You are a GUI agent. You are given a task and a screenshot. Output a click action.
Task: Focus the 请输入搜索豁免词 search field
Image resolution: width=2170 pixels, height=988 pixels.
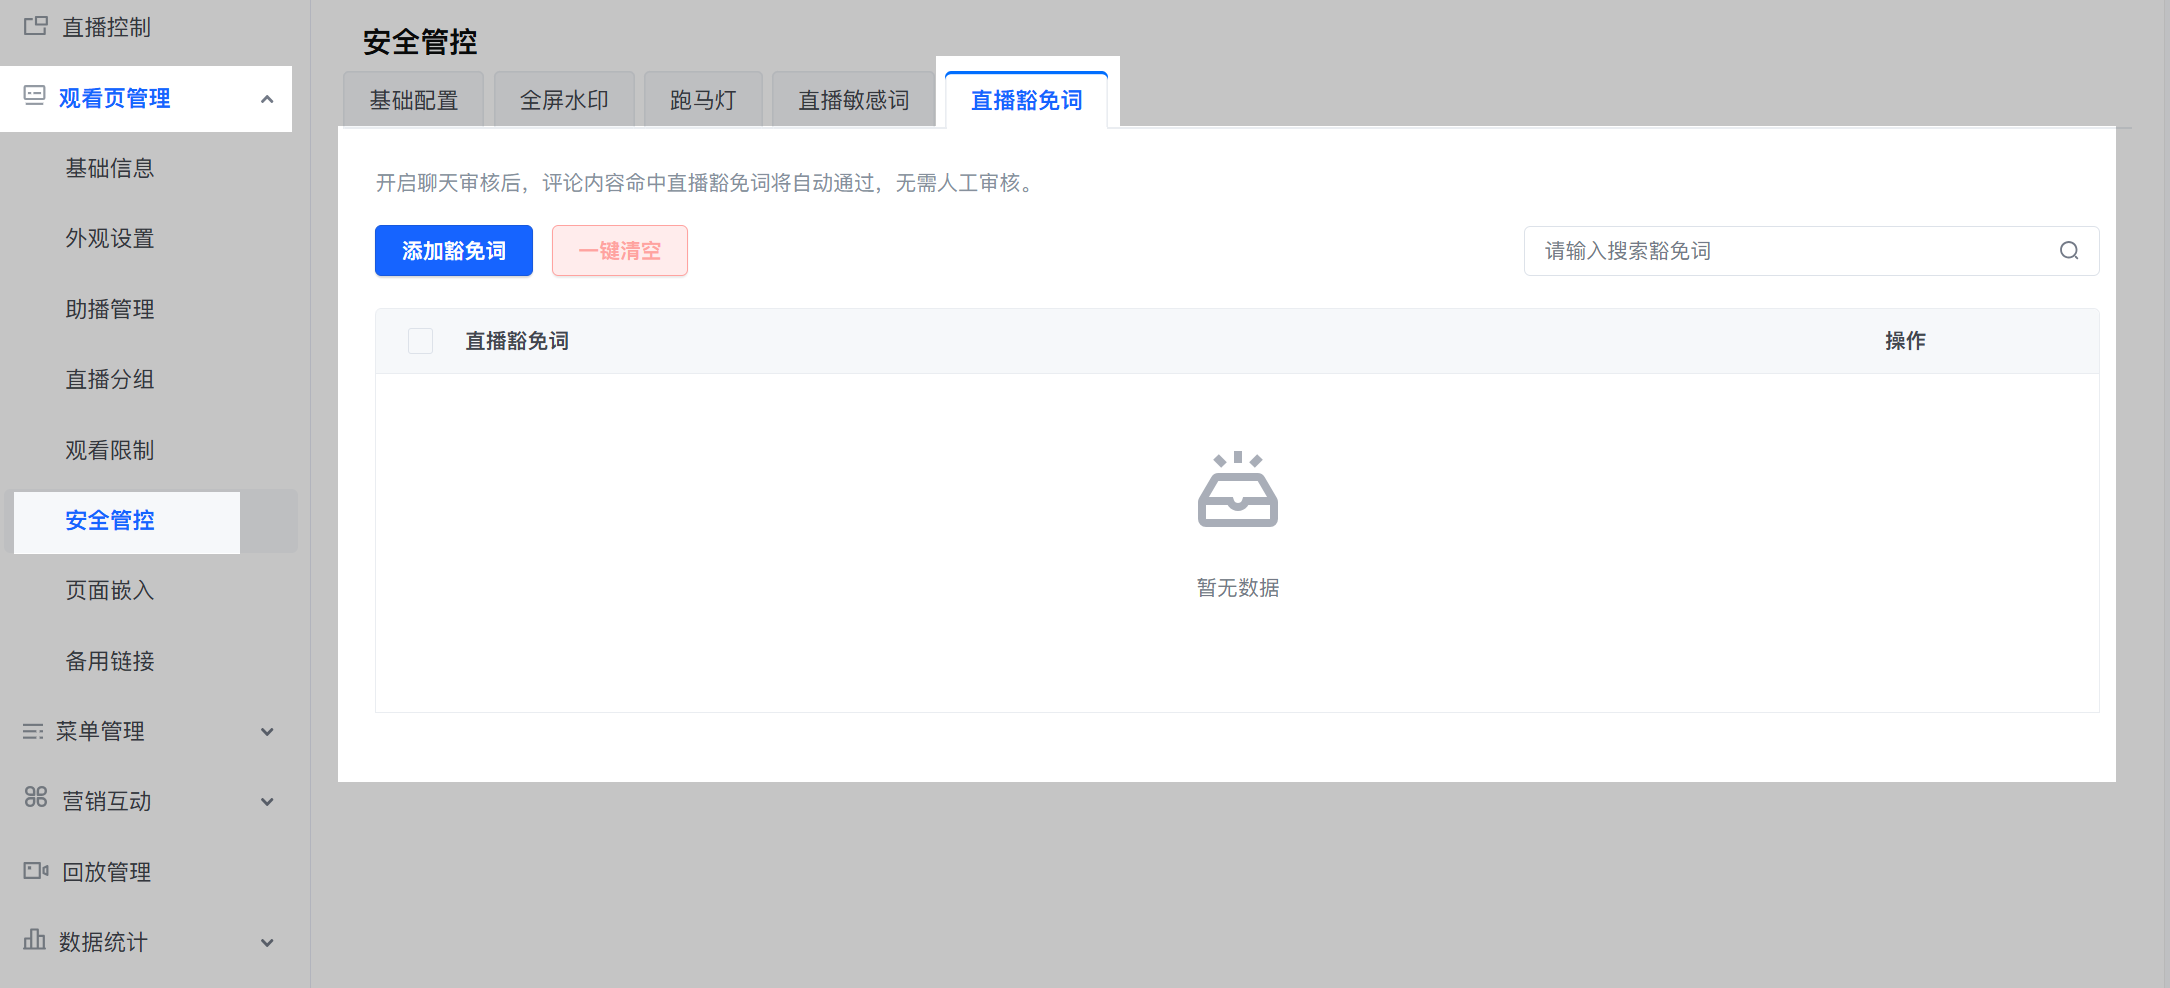click(x=1811, y=251)
